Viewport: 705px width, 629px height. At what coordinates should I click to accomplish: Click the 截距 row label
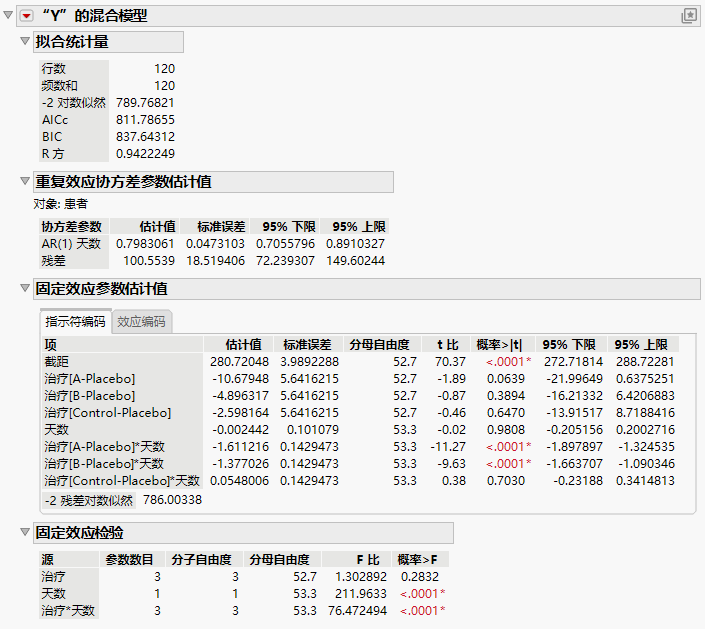57,362
